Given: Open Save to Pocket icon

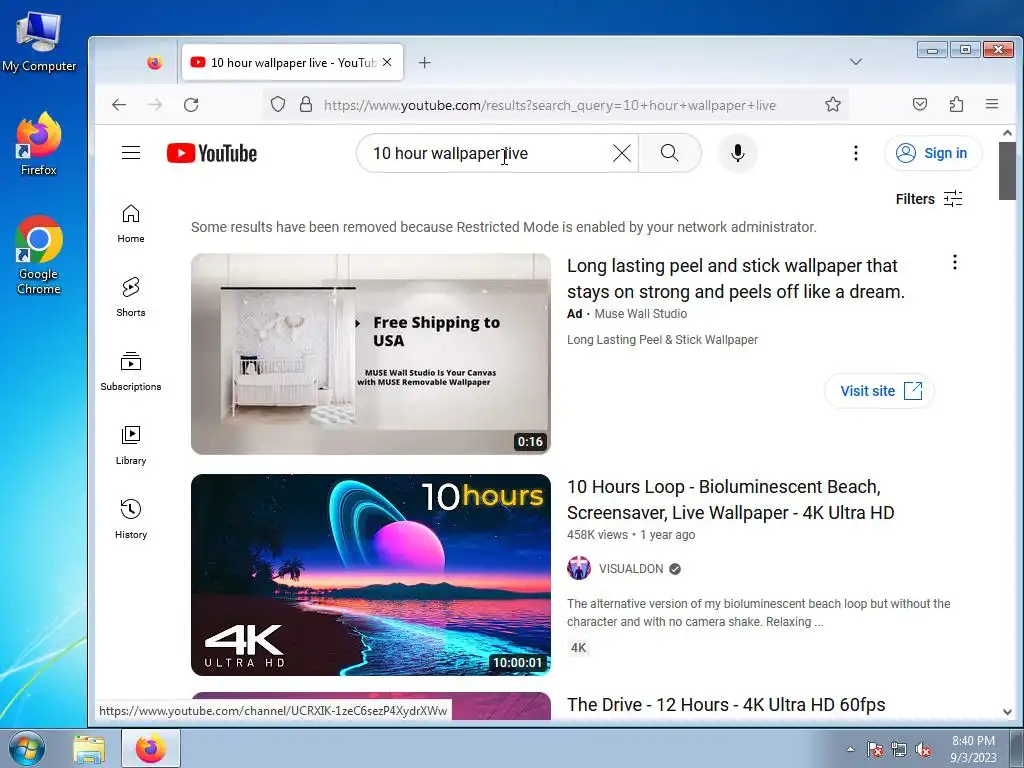Looking at the screenshot, I should point(920,104).
